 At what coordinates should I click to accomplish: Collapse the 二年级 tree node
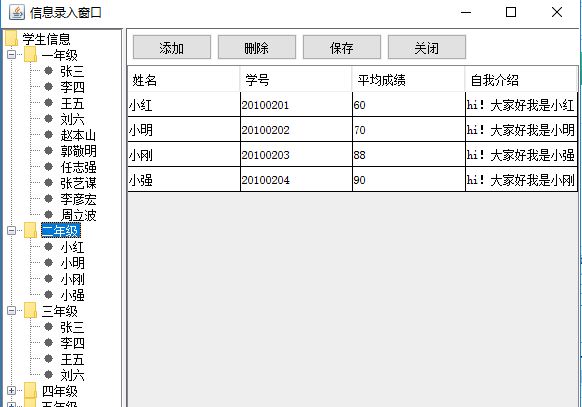coord(12,230)
